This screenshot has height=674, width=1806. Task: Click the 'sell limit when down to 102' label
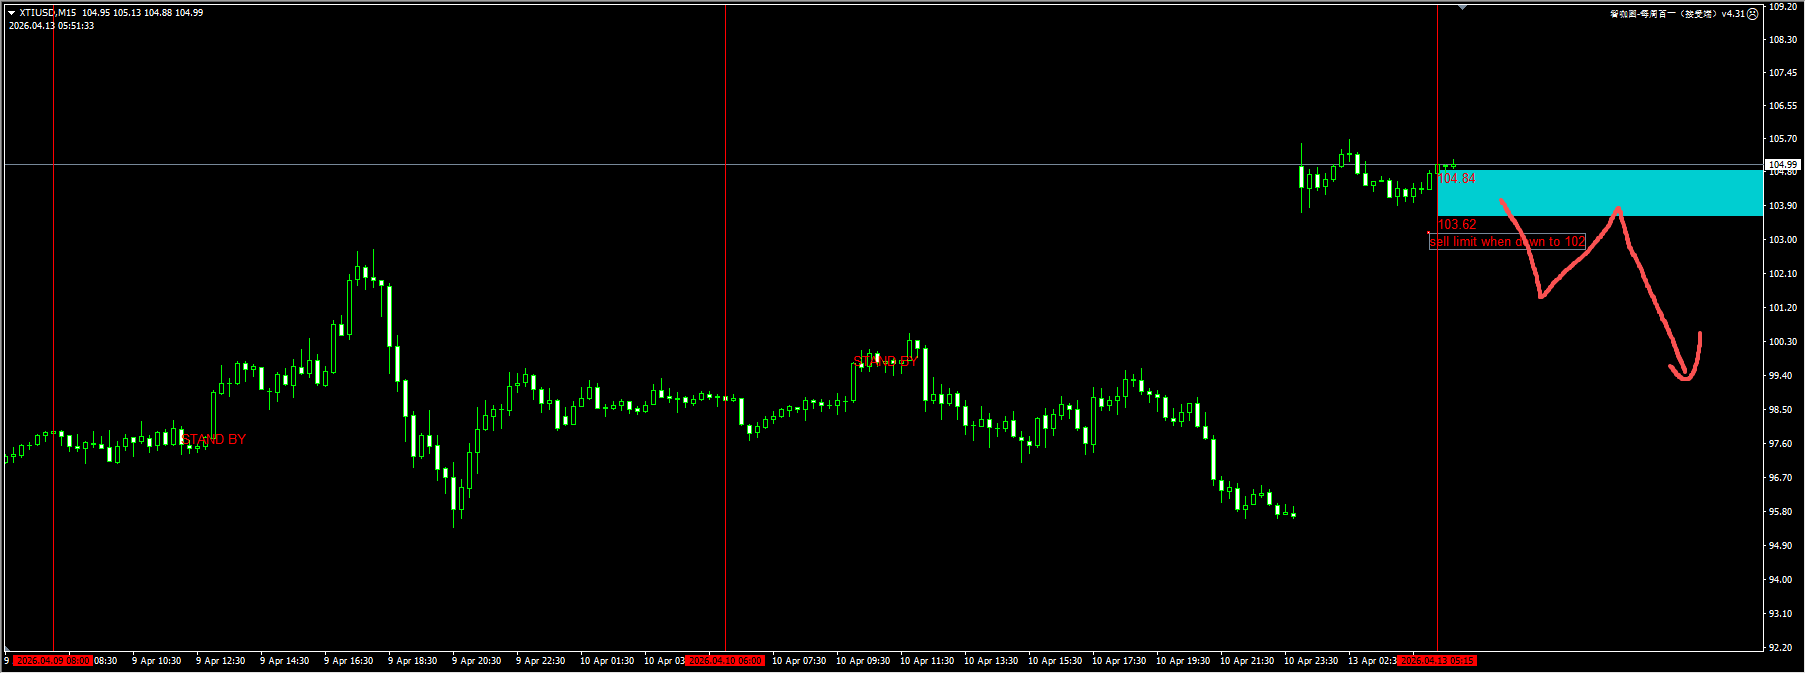(x=1506, y=241)
